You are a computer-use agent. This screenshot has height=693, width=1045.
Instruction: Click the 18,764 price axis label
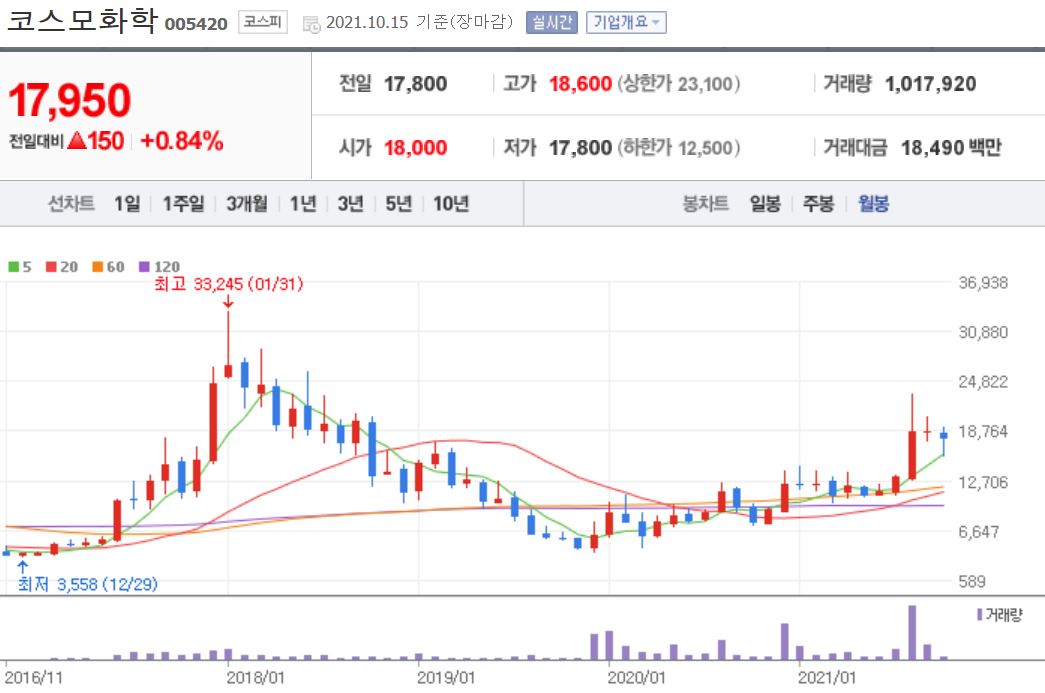[983, 431]
